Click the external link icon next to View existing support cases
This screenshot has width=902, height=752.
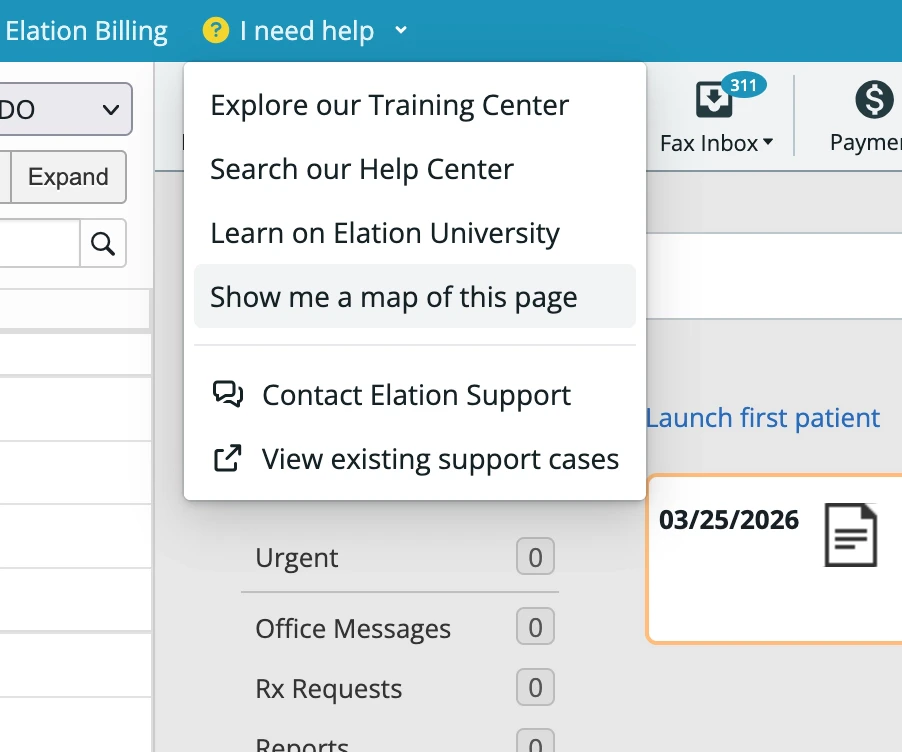[228, 459]
